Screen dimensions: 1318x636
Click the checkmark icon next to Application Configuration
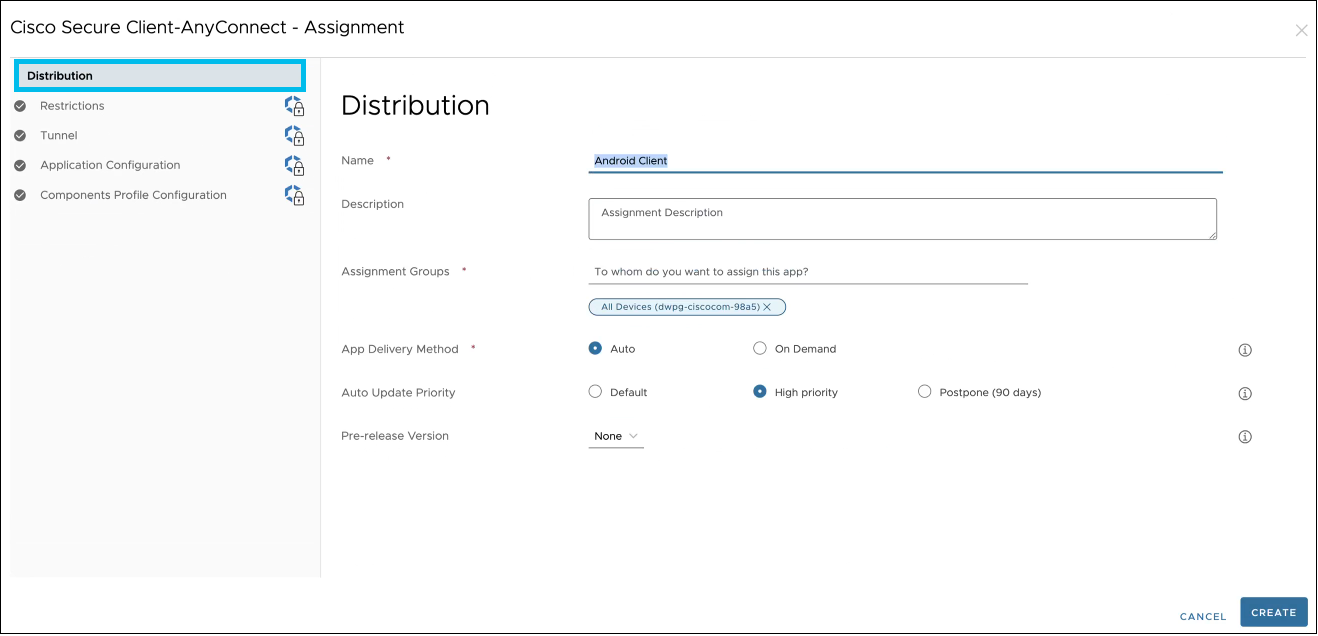tap(20, 166)
